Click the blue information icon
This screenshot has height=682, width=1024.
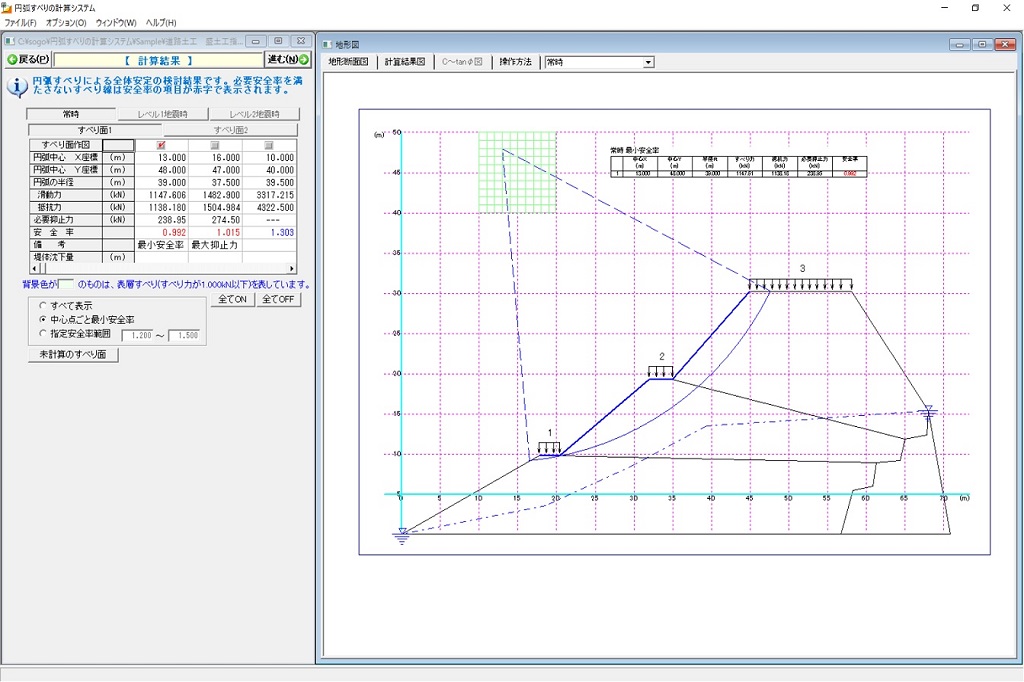coord(16,87)
